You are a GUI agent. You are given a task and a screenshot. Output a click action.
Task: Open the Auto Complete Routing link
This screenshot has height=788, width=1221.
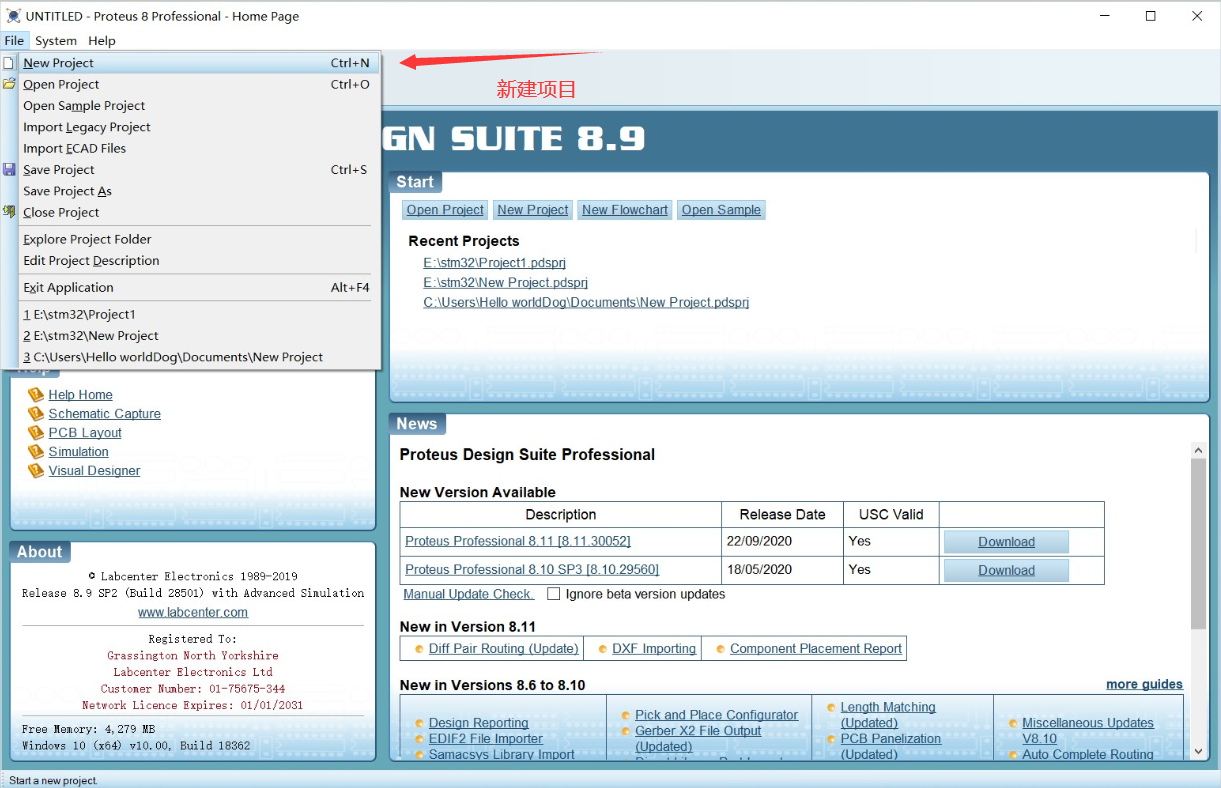[1088, 755]
